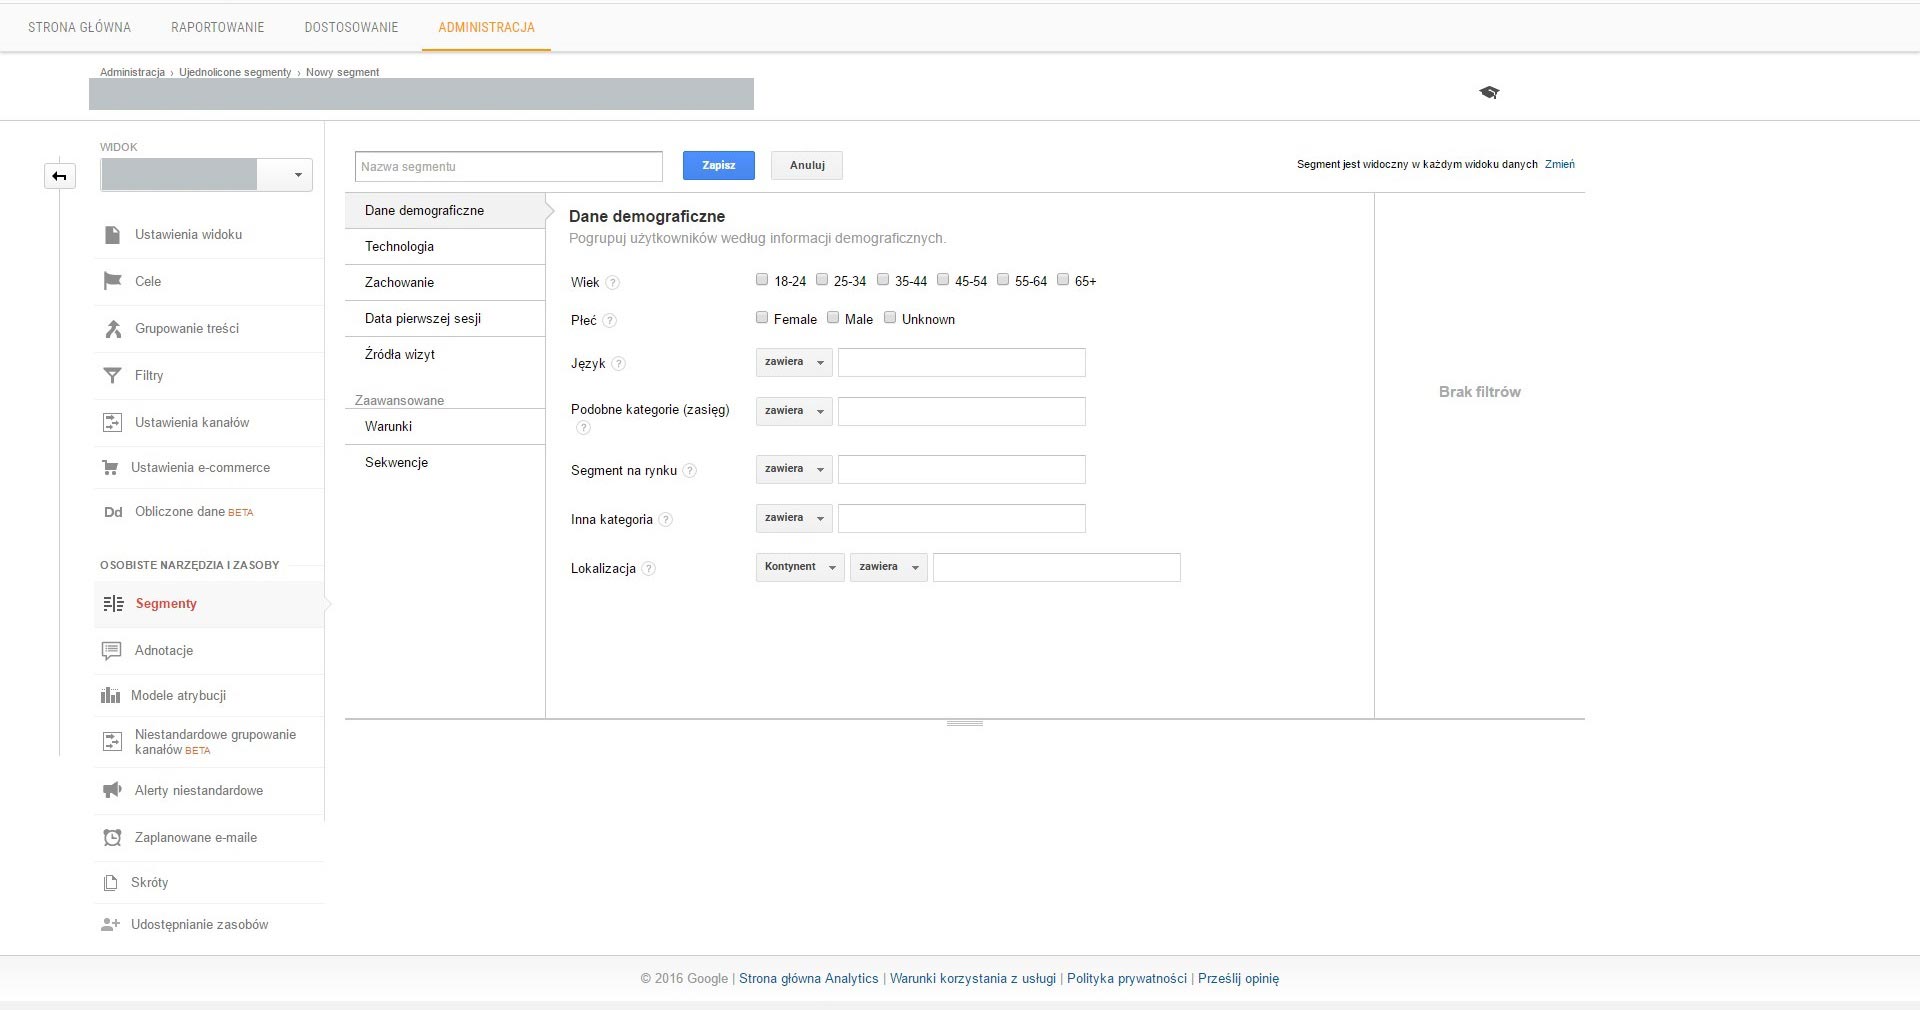
Task: Go to Strona główna top tab
Action: pos(79,27)
